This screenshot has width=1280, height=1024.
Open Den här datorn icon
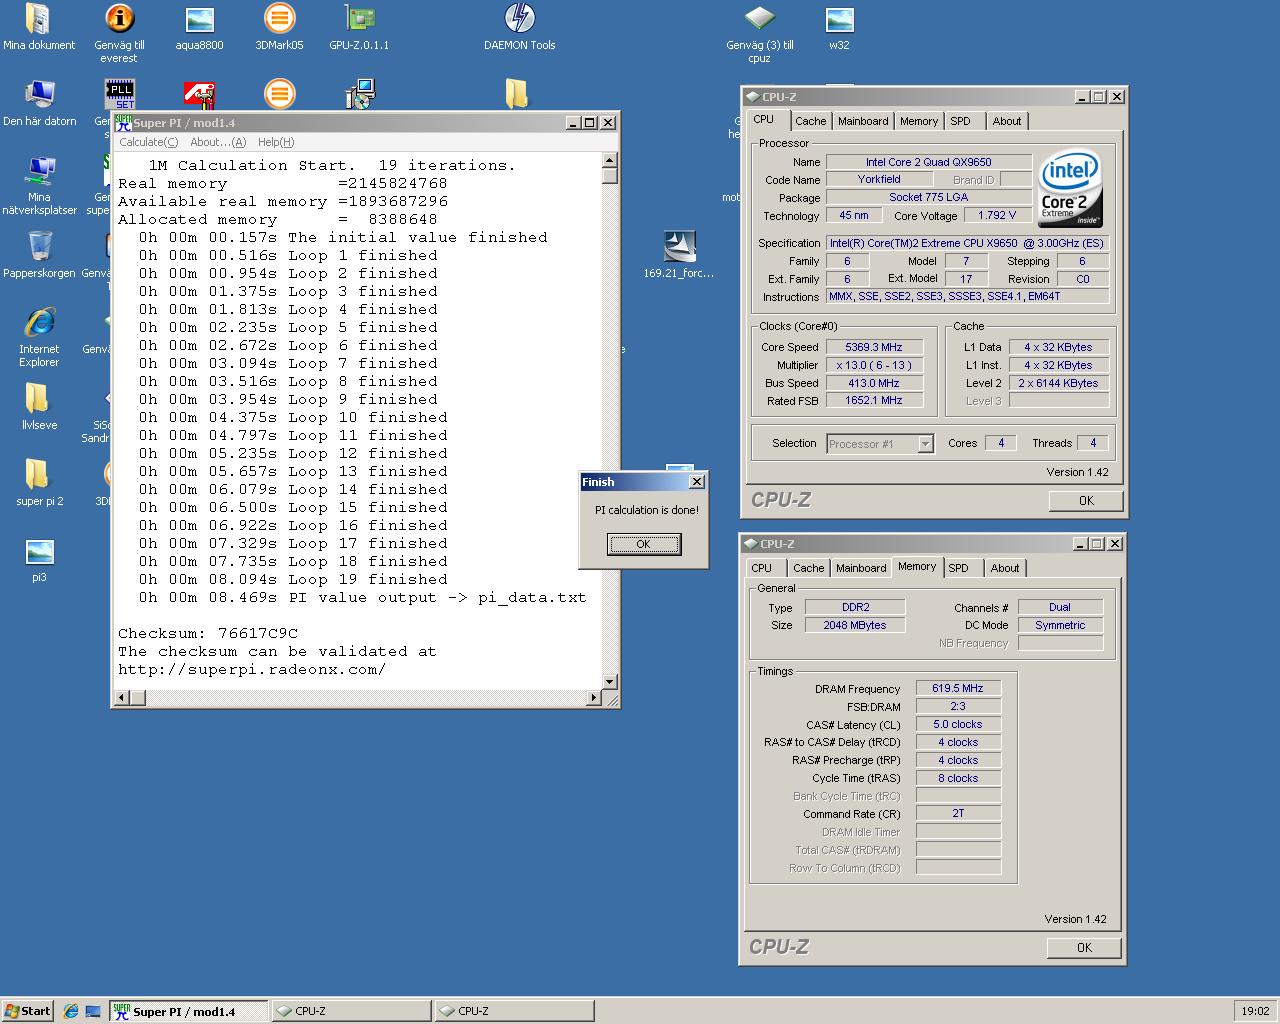pos(39,103)
